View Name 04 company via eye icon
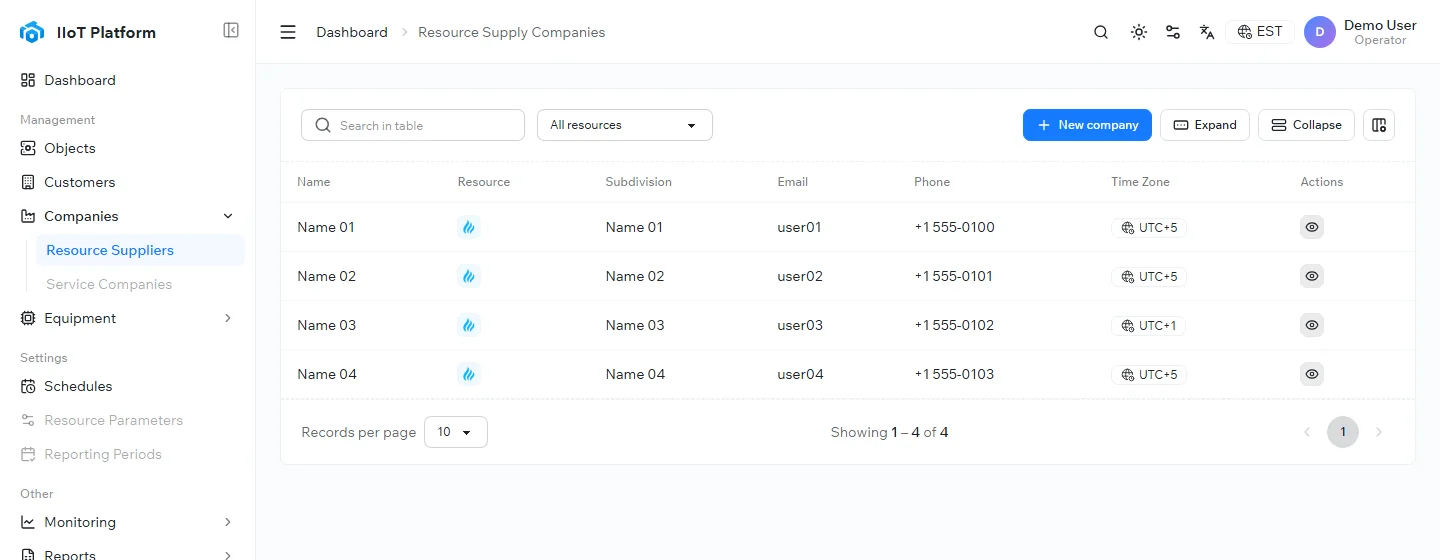This screenshot has height=560, width=1440. (x=1312, y=374)
